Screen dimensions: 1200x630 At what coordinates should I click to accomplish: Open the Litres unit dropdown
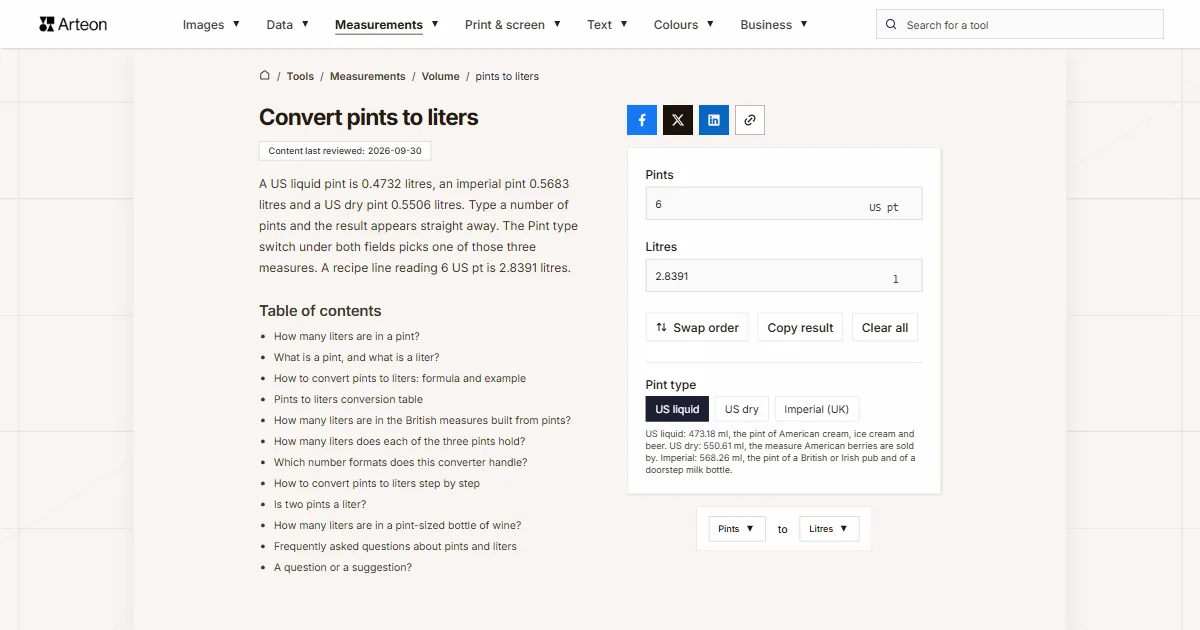[x=829, y=529]
